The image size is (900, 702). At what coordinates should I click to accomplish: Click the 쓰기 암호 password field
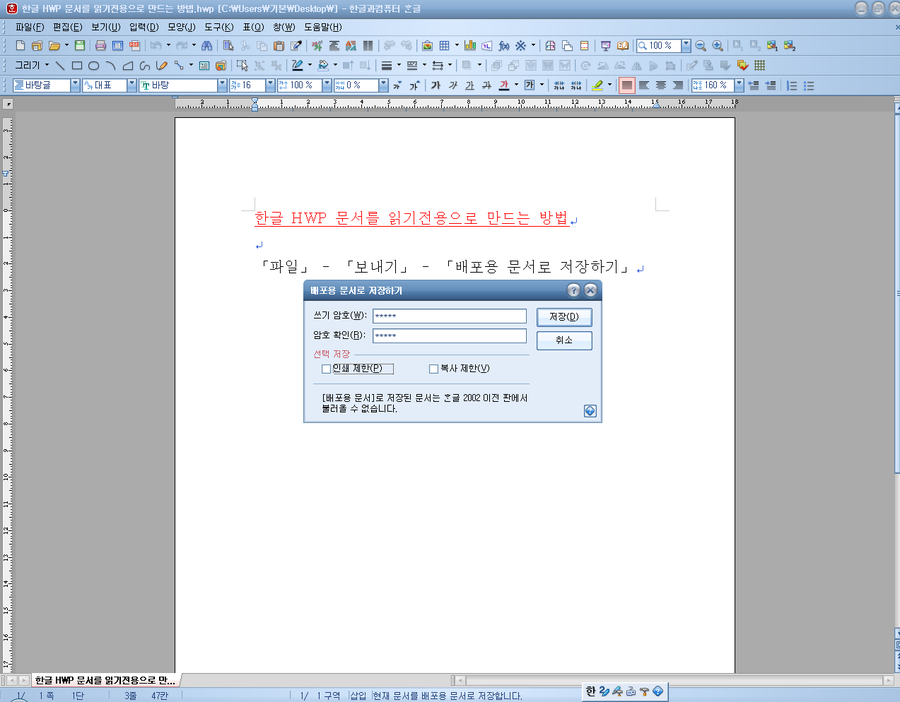coord(449,316)
